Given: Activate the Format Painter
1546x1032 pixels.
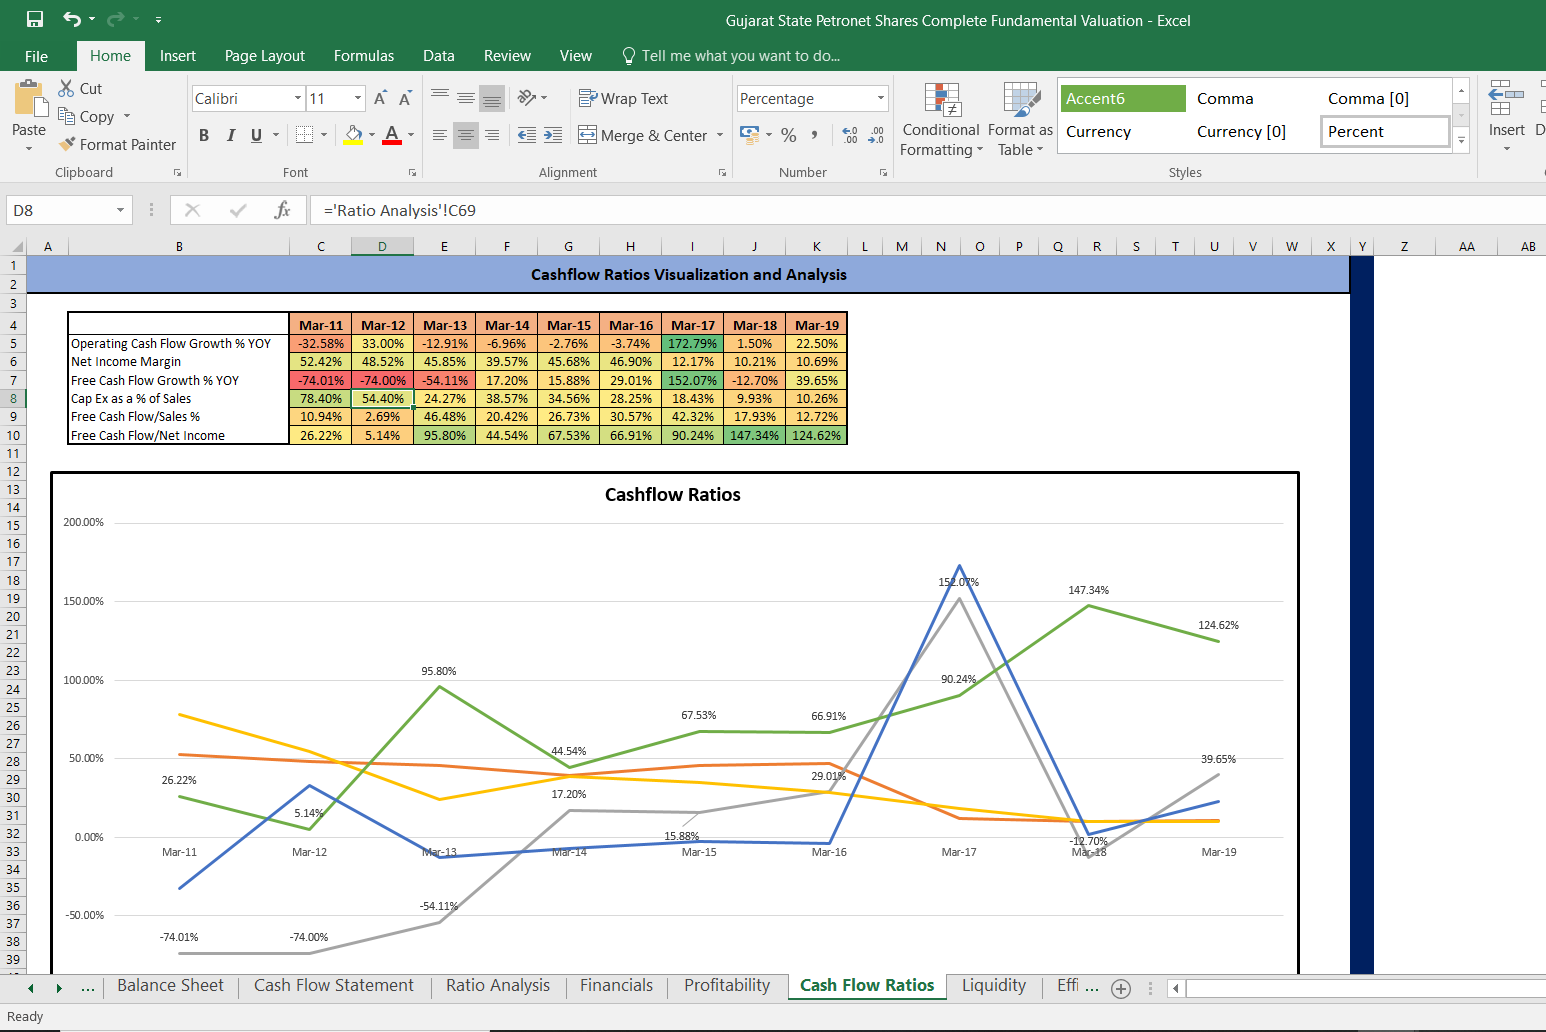Looking at the screenshot, I should click(x=117, y=144).
